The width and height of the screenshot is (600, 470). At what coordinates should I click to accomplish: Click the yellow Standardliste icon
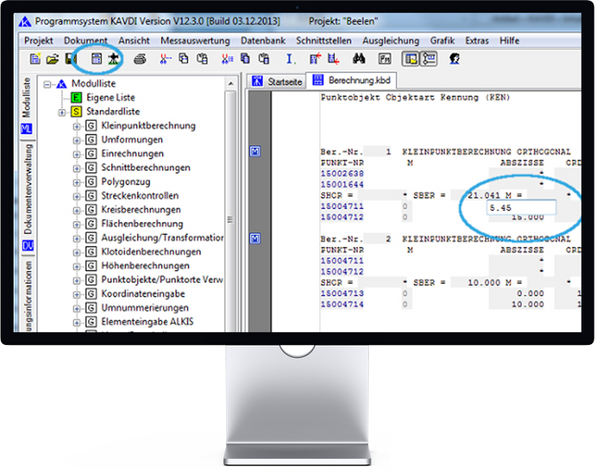coord(76,112)
